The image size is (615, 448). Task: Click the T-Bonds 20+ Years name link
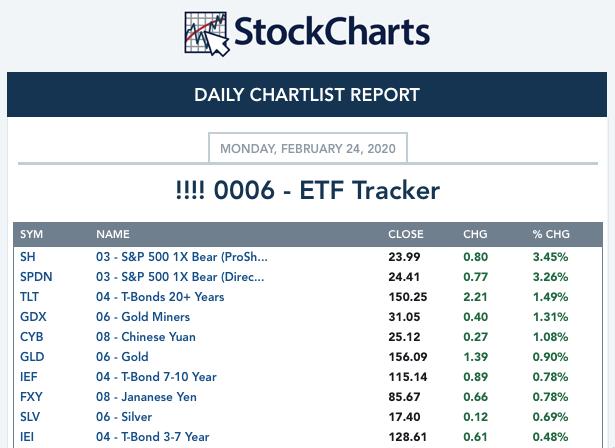[x=160, y=297]
